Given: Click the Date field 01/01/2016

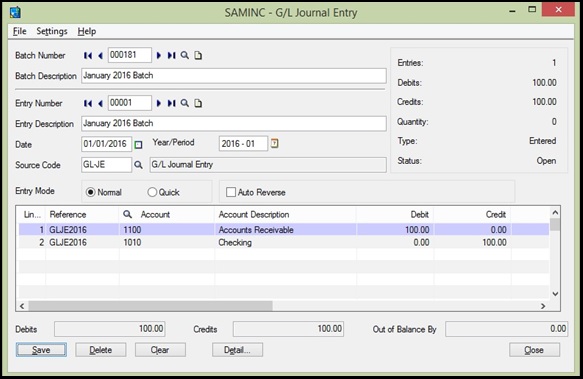Looking at the screenshot, I should (x=106, y=144).
